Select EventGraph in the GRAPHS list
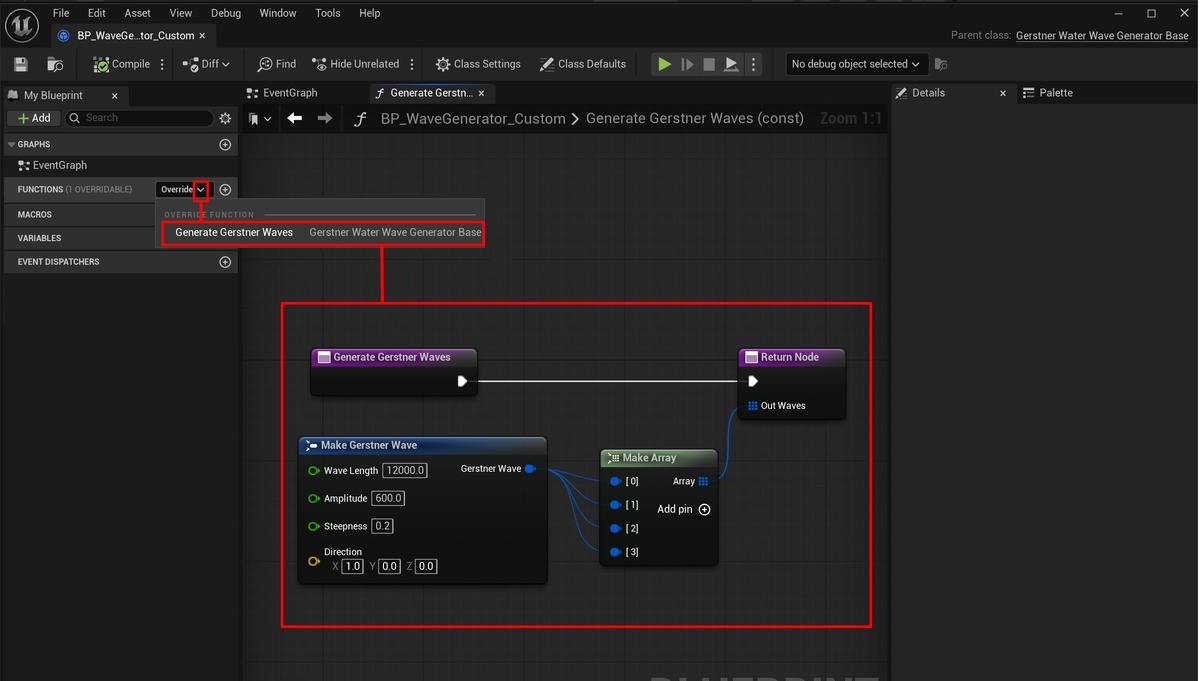The width and height of the screenshot is (1200, 681). (60, 165)
